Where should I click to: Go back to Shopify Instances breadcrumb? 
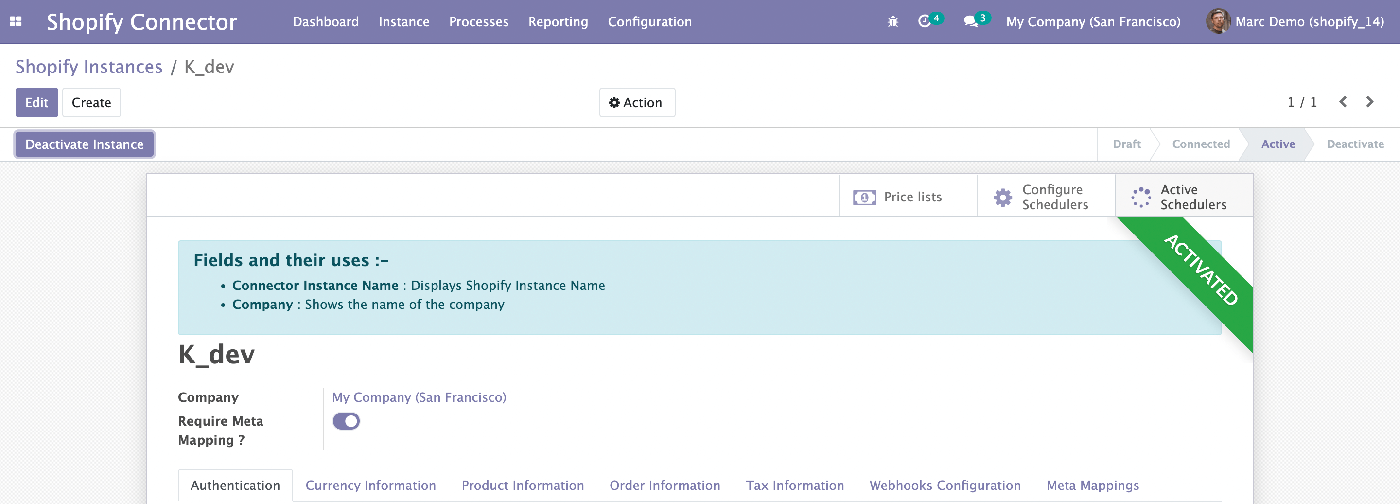pyautogui.click(x=89, y=67)
